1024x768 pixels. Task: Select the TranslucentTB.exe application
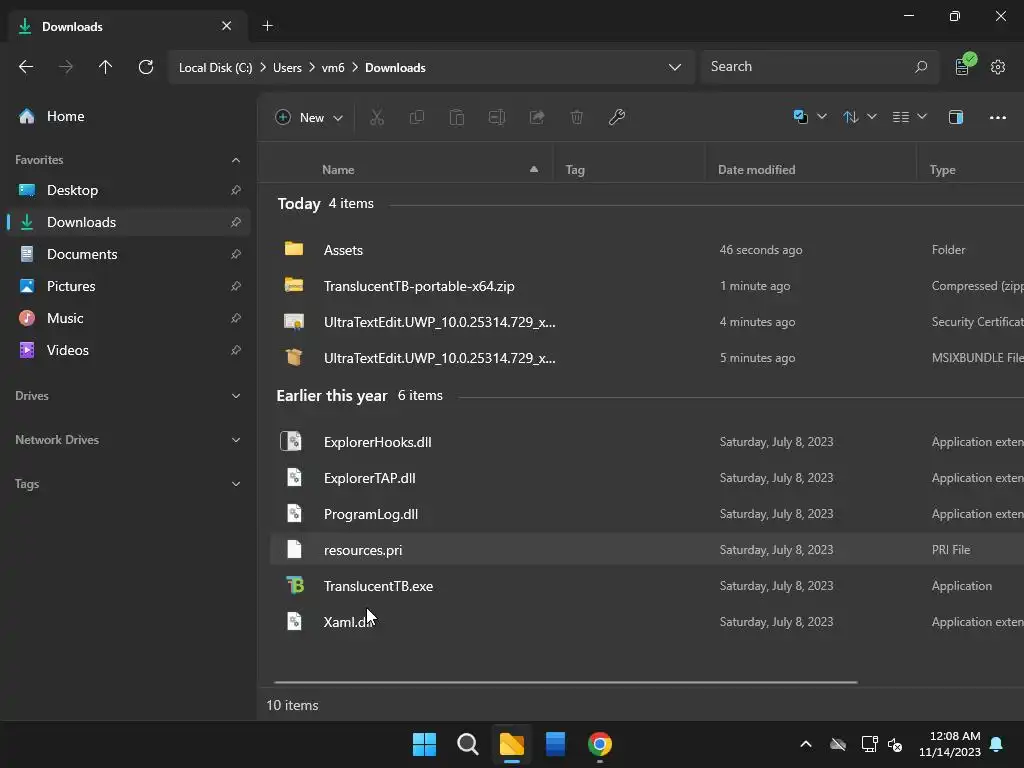[647, 586]
